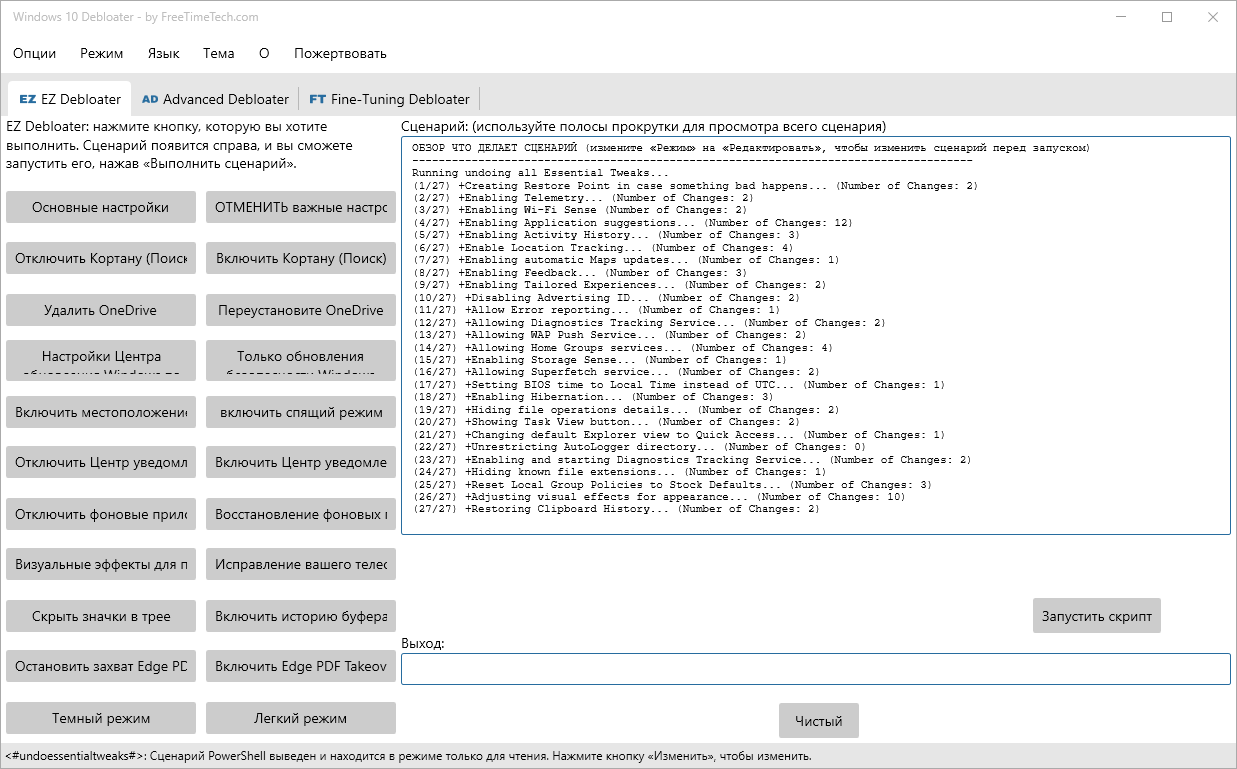Viewport: 1237px width, 769px height.
Task: Open the Опции menu
Action: [35, 53]
